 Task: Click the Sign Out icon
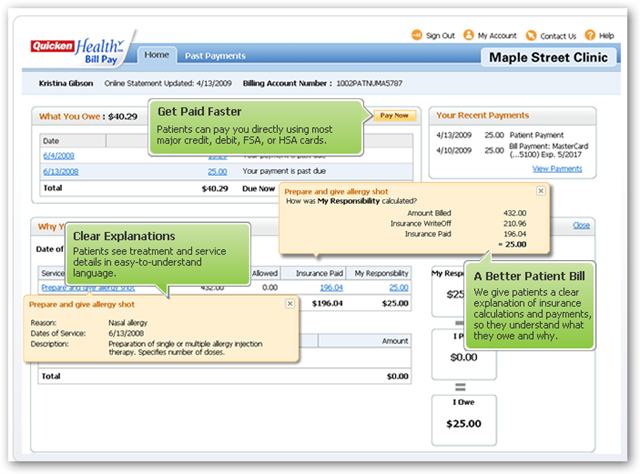(x=416, y=35)
